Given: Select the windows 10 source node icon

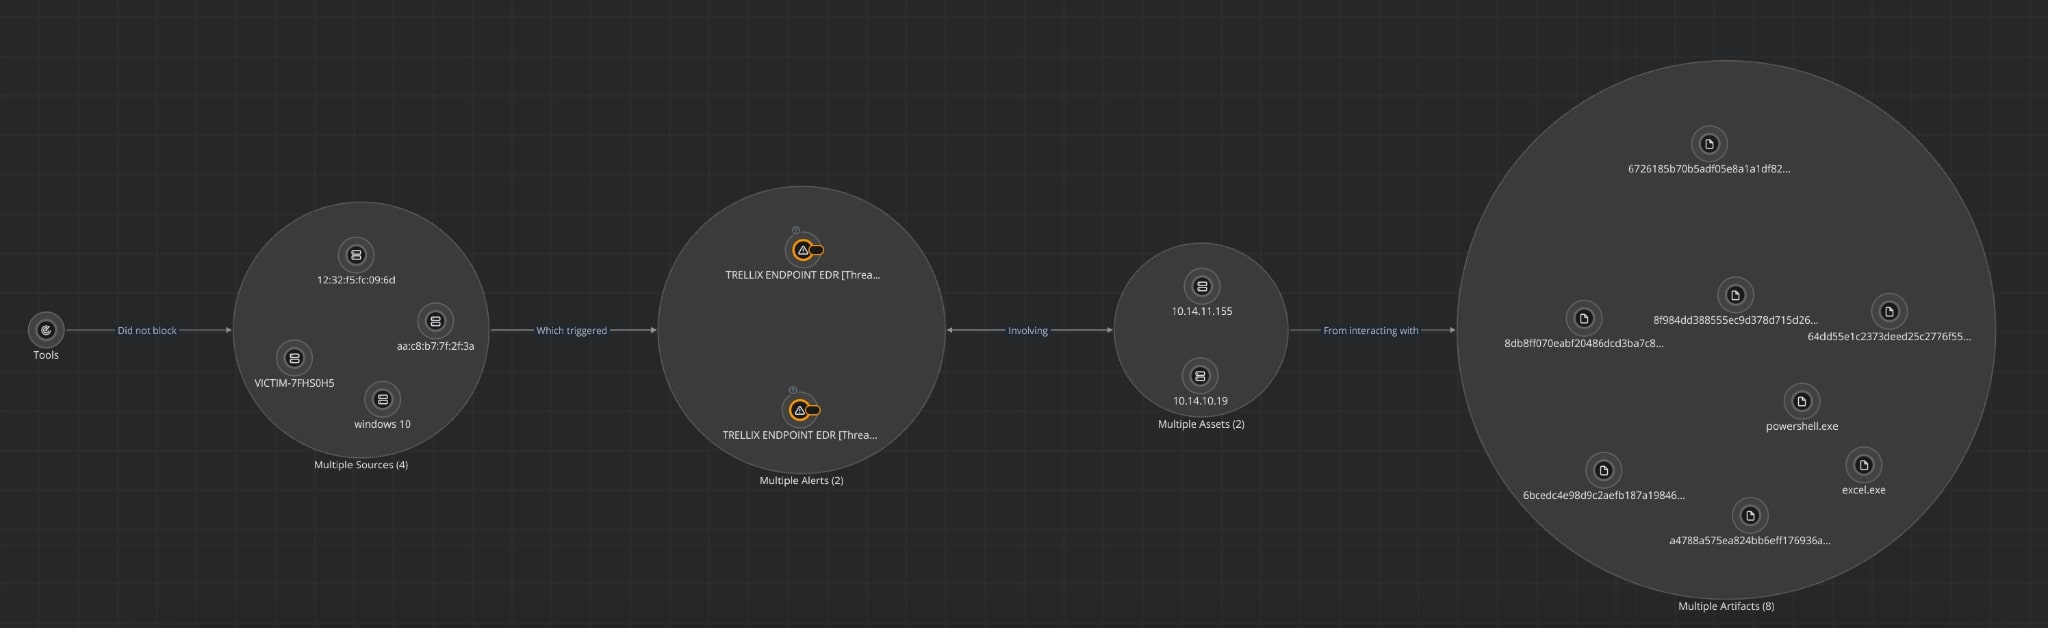Looking at the screenshot, I should 382,400.
